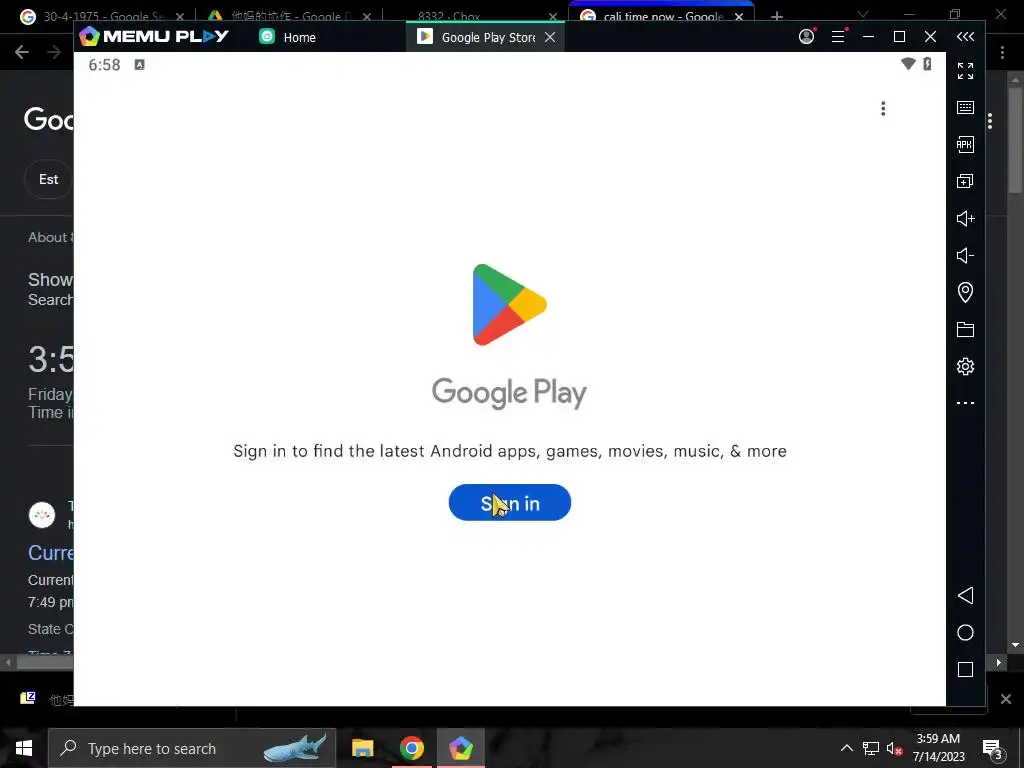Open a new Chrome tab with plus
The image size is (1024, 768).
pyautogui.click(x=776, y=16)
